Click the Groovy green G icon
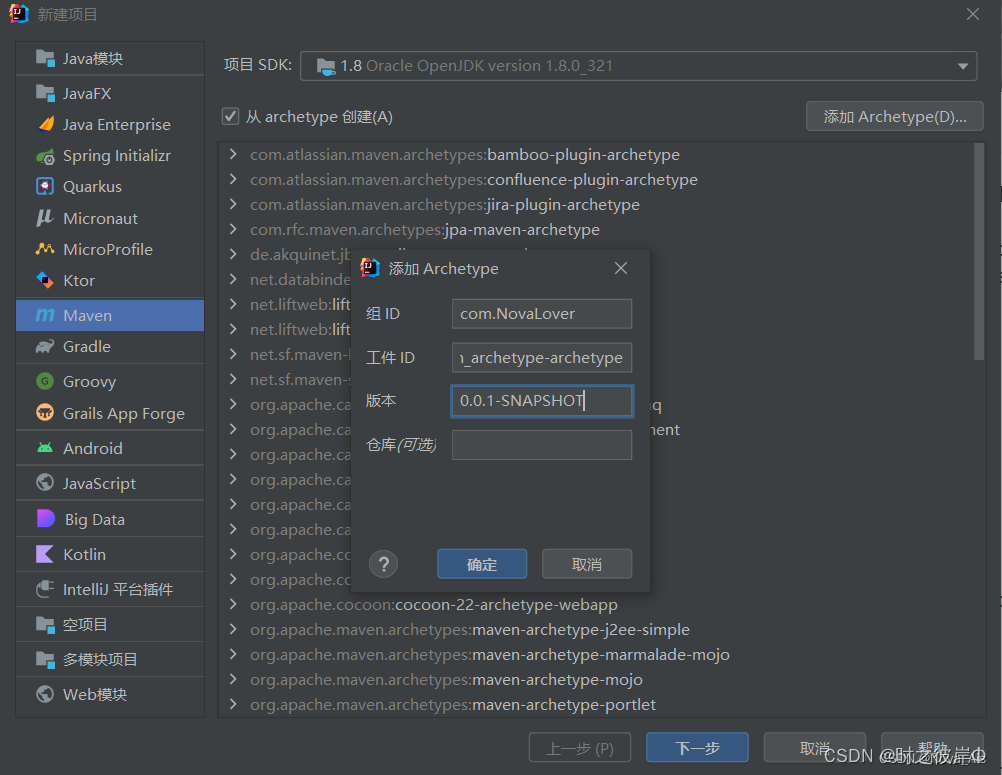Screen dimensions: 1002x775 [45, 381]
